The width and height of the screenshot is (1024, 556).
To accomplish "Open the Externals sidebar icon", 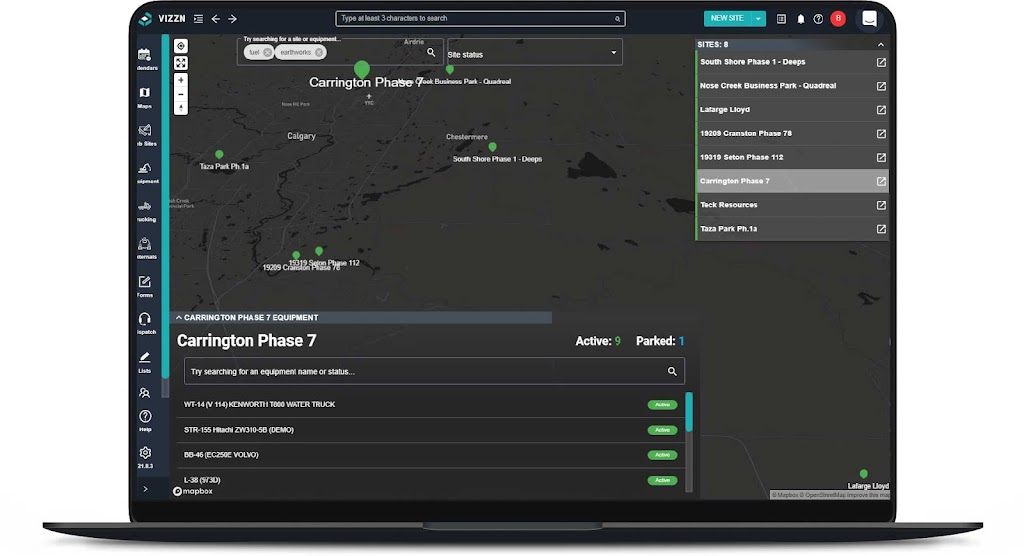I will tap(145, 244).
